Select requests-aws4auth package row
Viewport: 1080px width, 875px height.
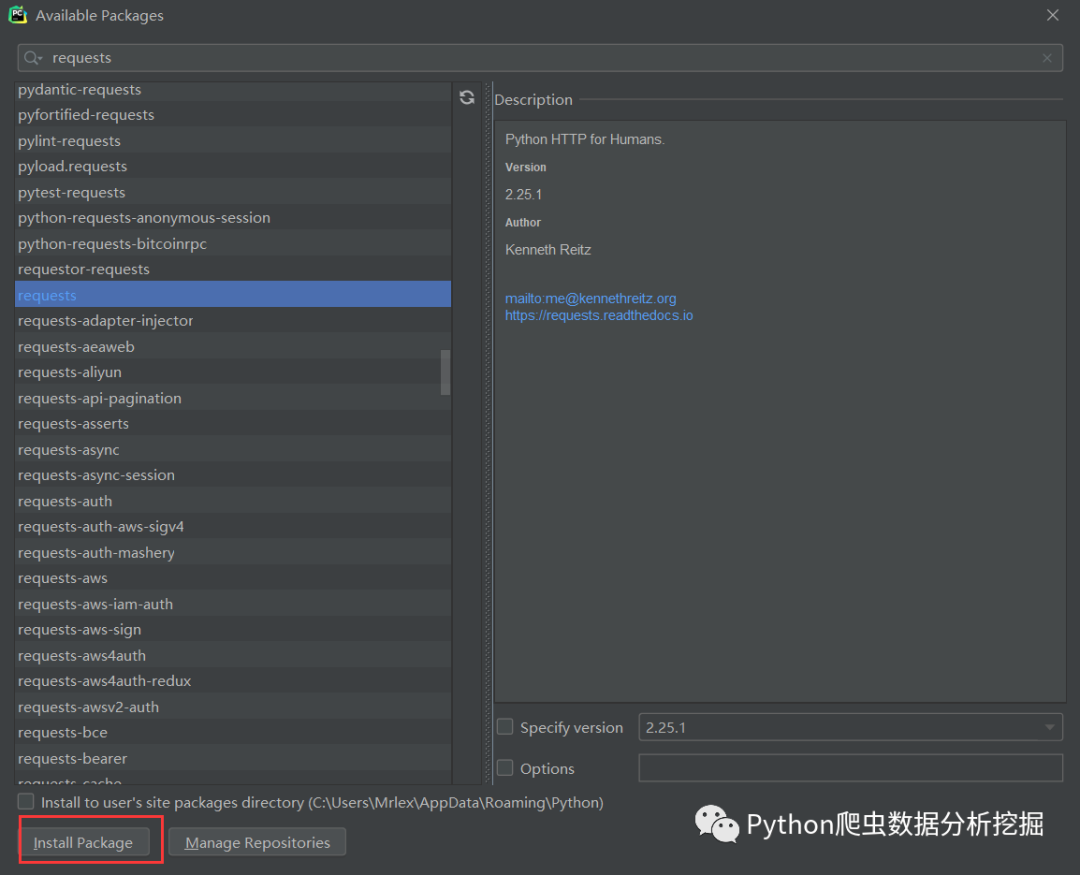[x=233, y=655]
